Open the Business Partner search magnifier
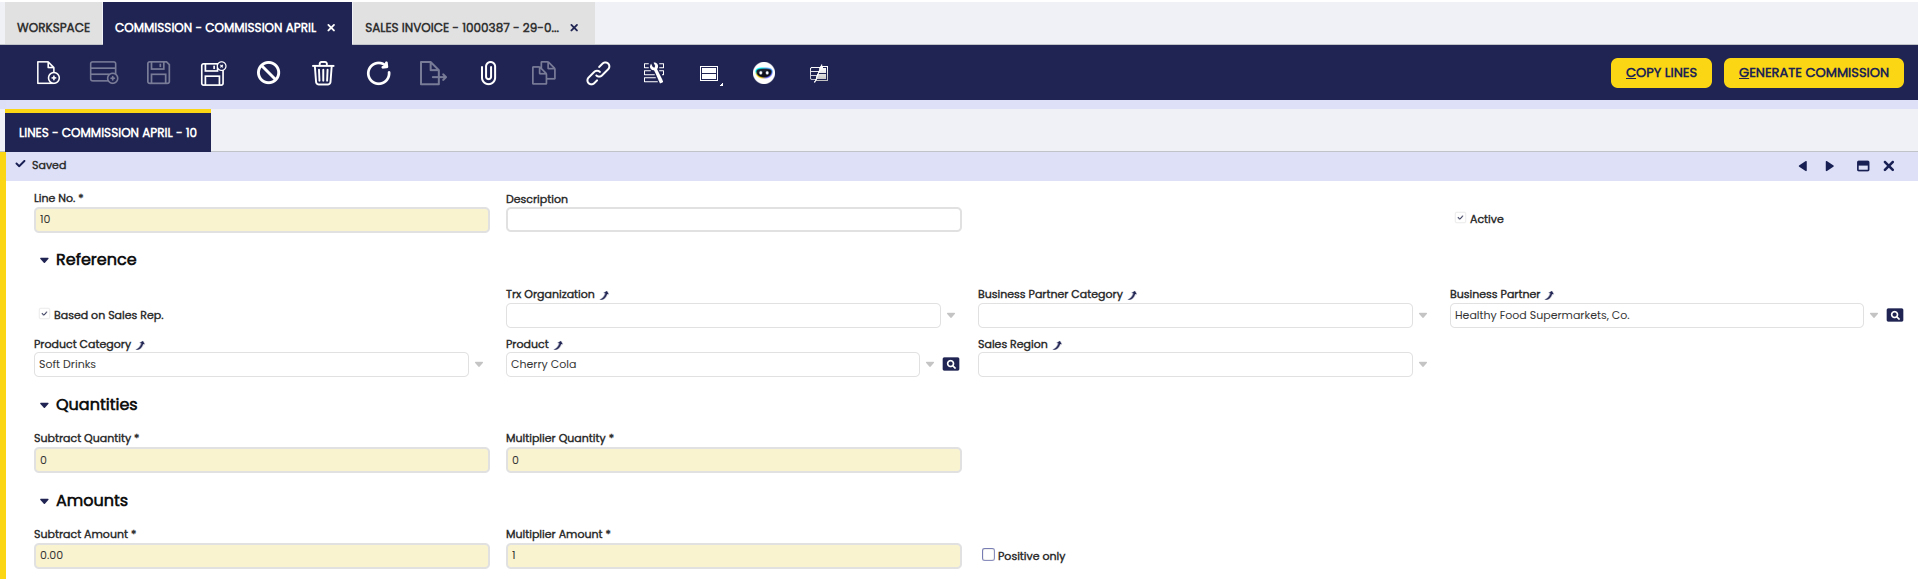The width and height of the screenshot is (1918, 579). pyautogui.click(x=1894, y=315)
